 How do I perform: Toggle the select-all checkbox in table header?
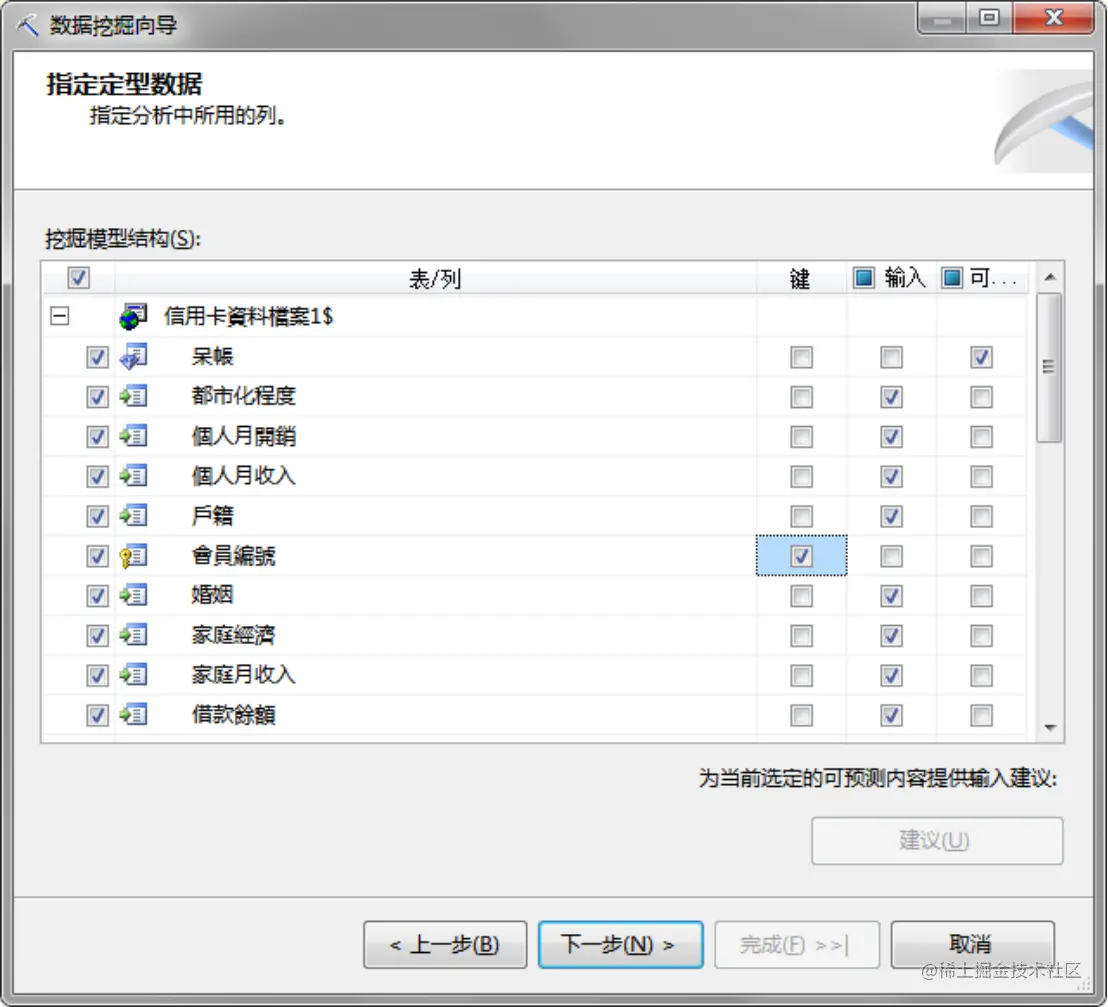click(x=78, y=278)
